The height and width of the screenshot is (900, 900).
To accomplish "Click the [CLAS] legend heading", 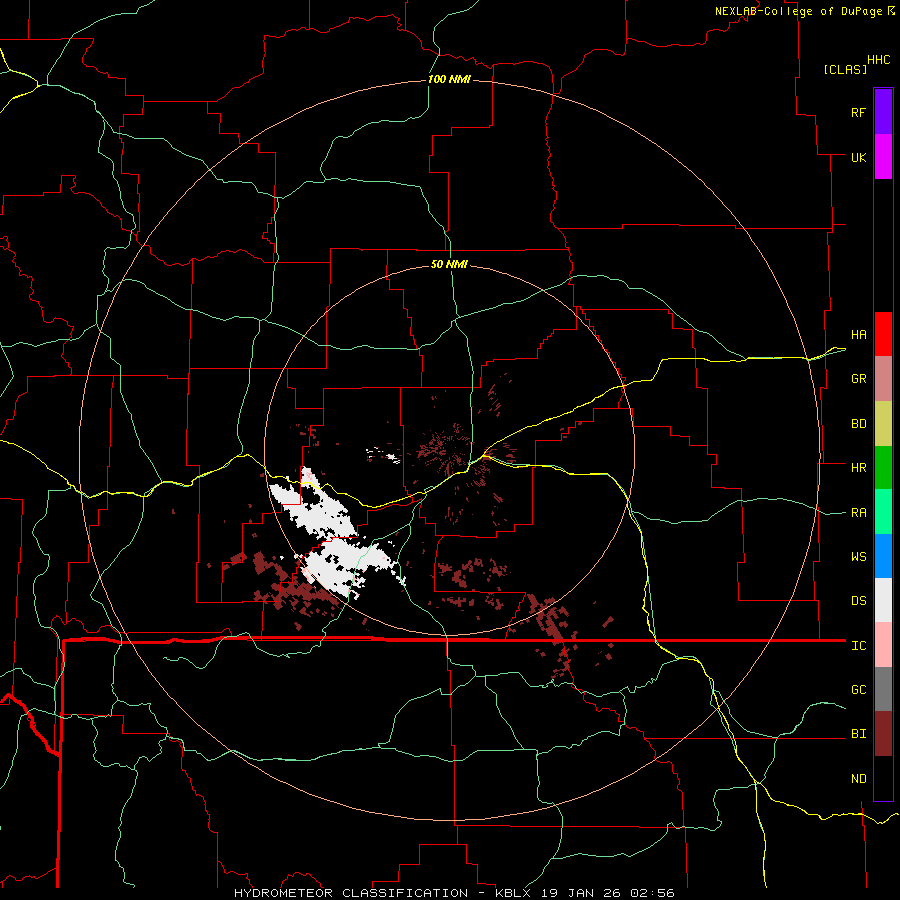I will (845, 69).
